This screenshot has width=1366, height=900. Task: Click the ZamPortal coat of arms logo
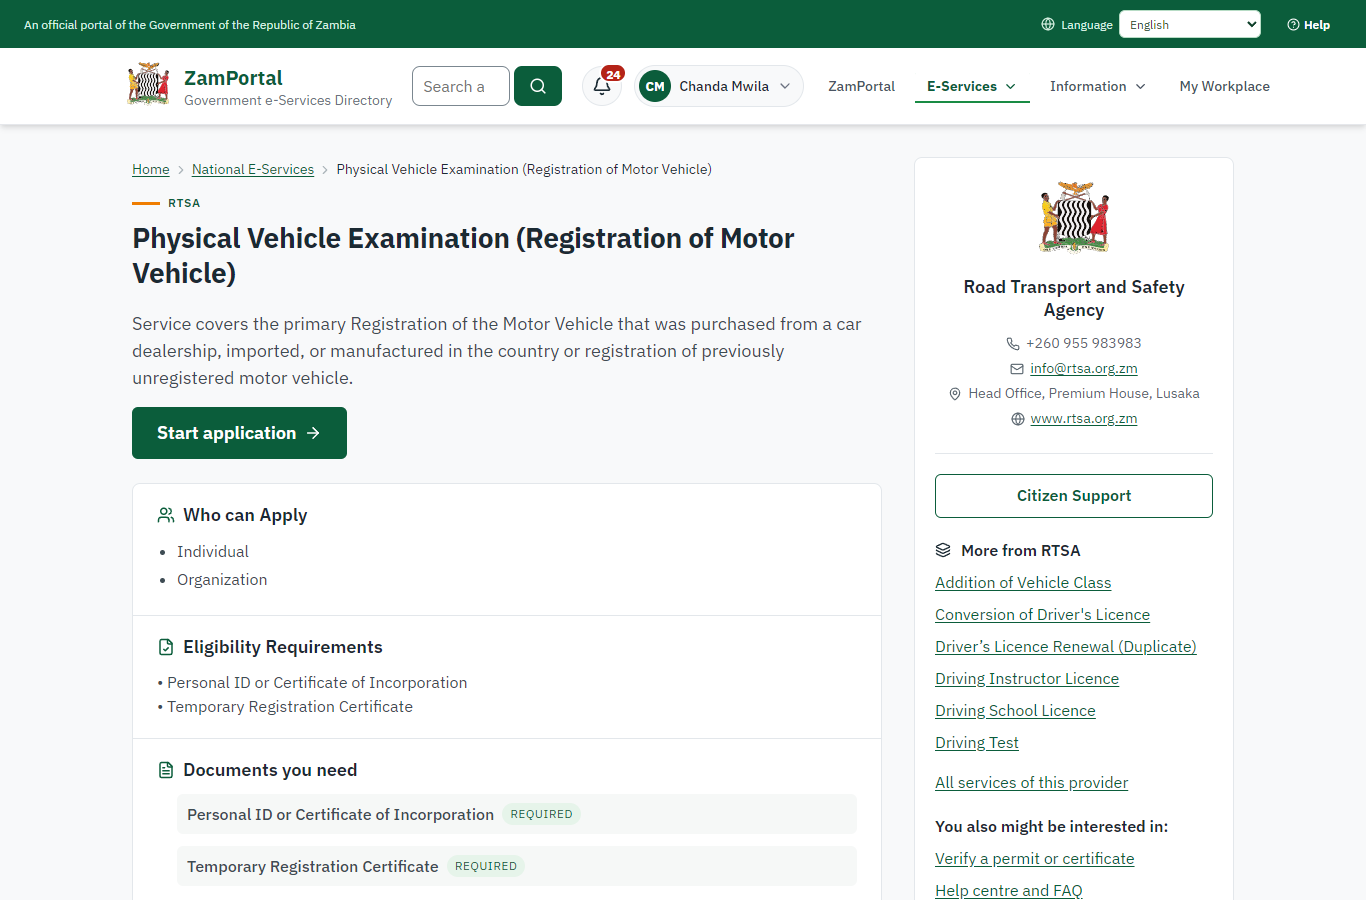[x=149, y=85]
